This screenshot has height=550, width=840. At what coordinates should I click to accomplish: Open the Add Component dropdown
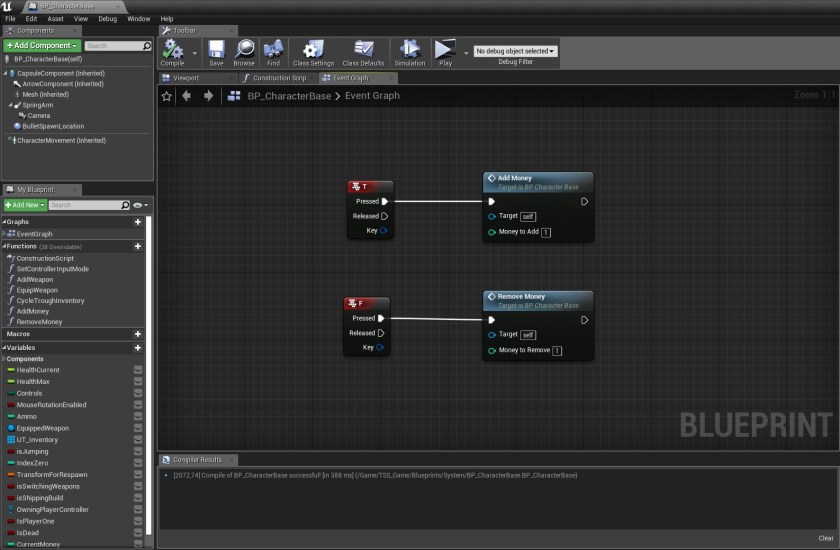coord(42,45)
